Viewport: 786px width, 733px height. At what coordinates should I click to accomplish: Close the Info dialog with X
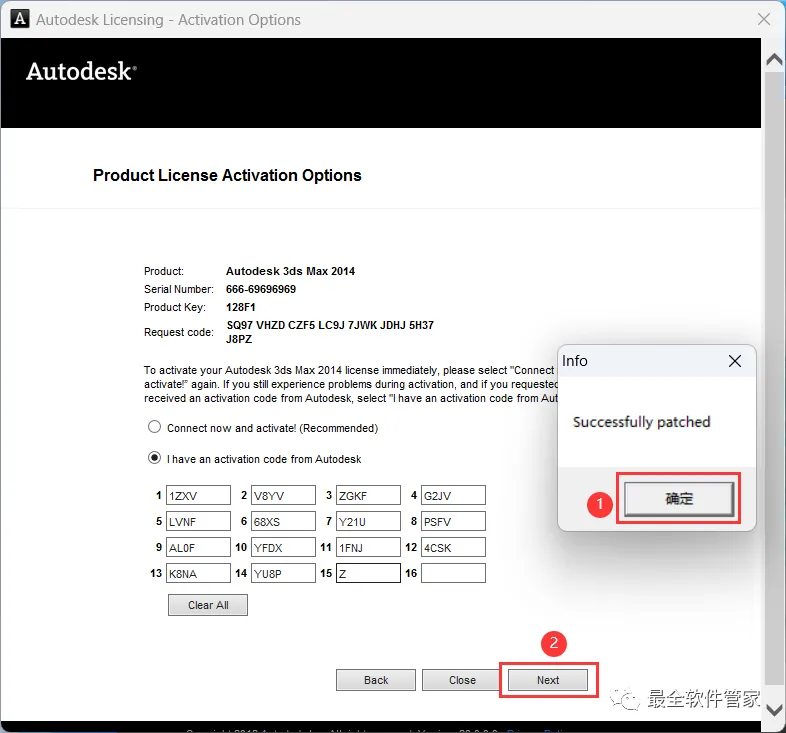pos(735,361)
